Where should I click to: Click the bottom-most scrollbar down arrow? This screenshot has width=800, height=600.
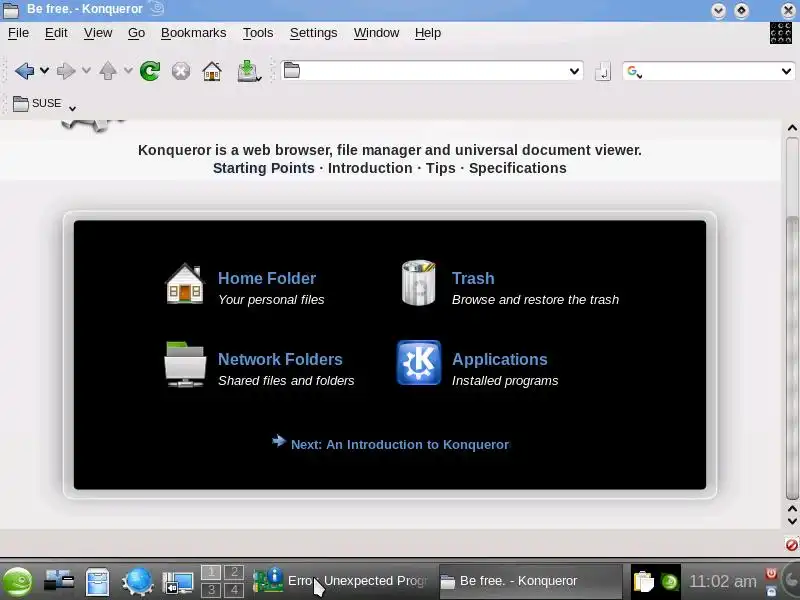(x=792, y=521)
